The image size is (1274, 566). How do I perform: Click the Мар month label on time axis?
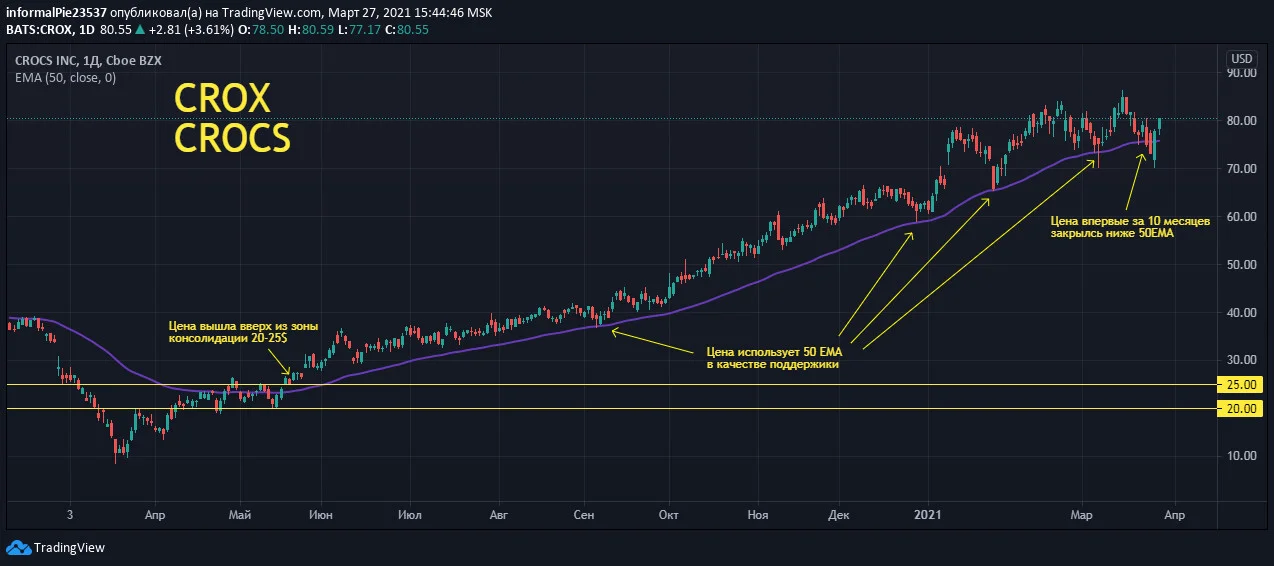(1081, 515)
